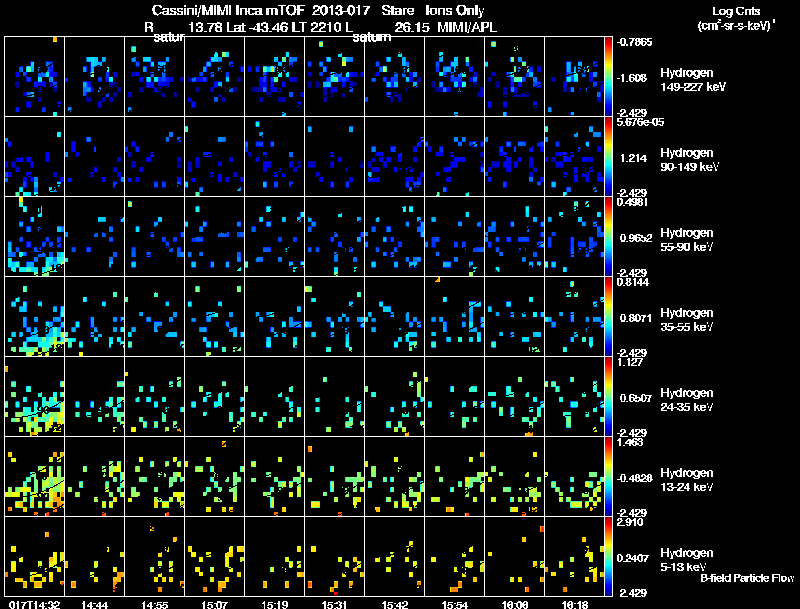800x609 pixels.
Task: Click the Hydrogen 90-149 keV row label
Action: (689, 160)
